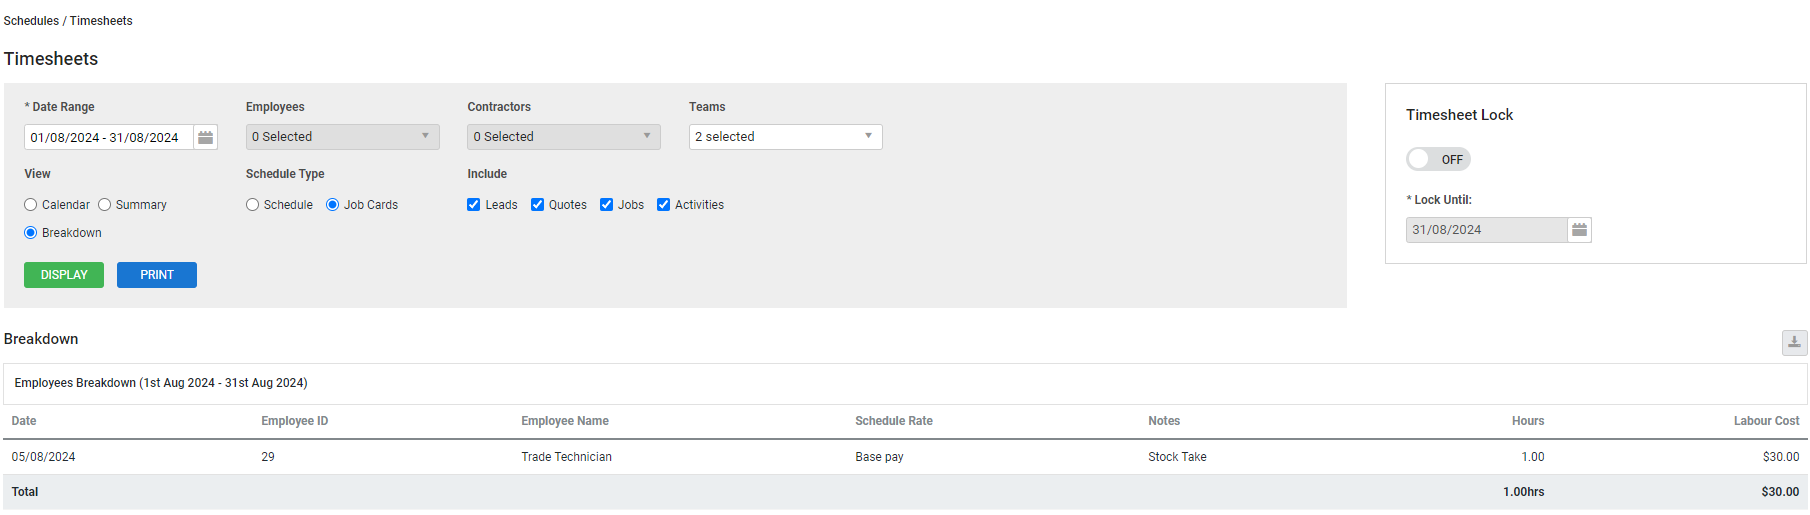Image resolution: width=1810 pixels, height=515 pixels.
Task: Toggle the Timesheet Lock OFF switch
Action: click(x=1438, y=159)
